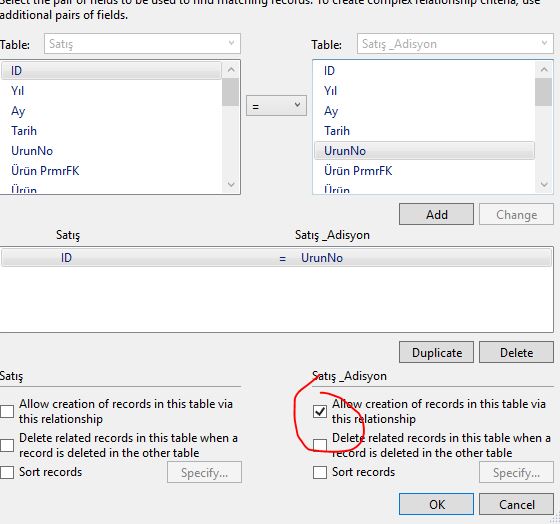560x524 pixels.
Task: Confirm the relationship with OK
Action: click(436, 504)
